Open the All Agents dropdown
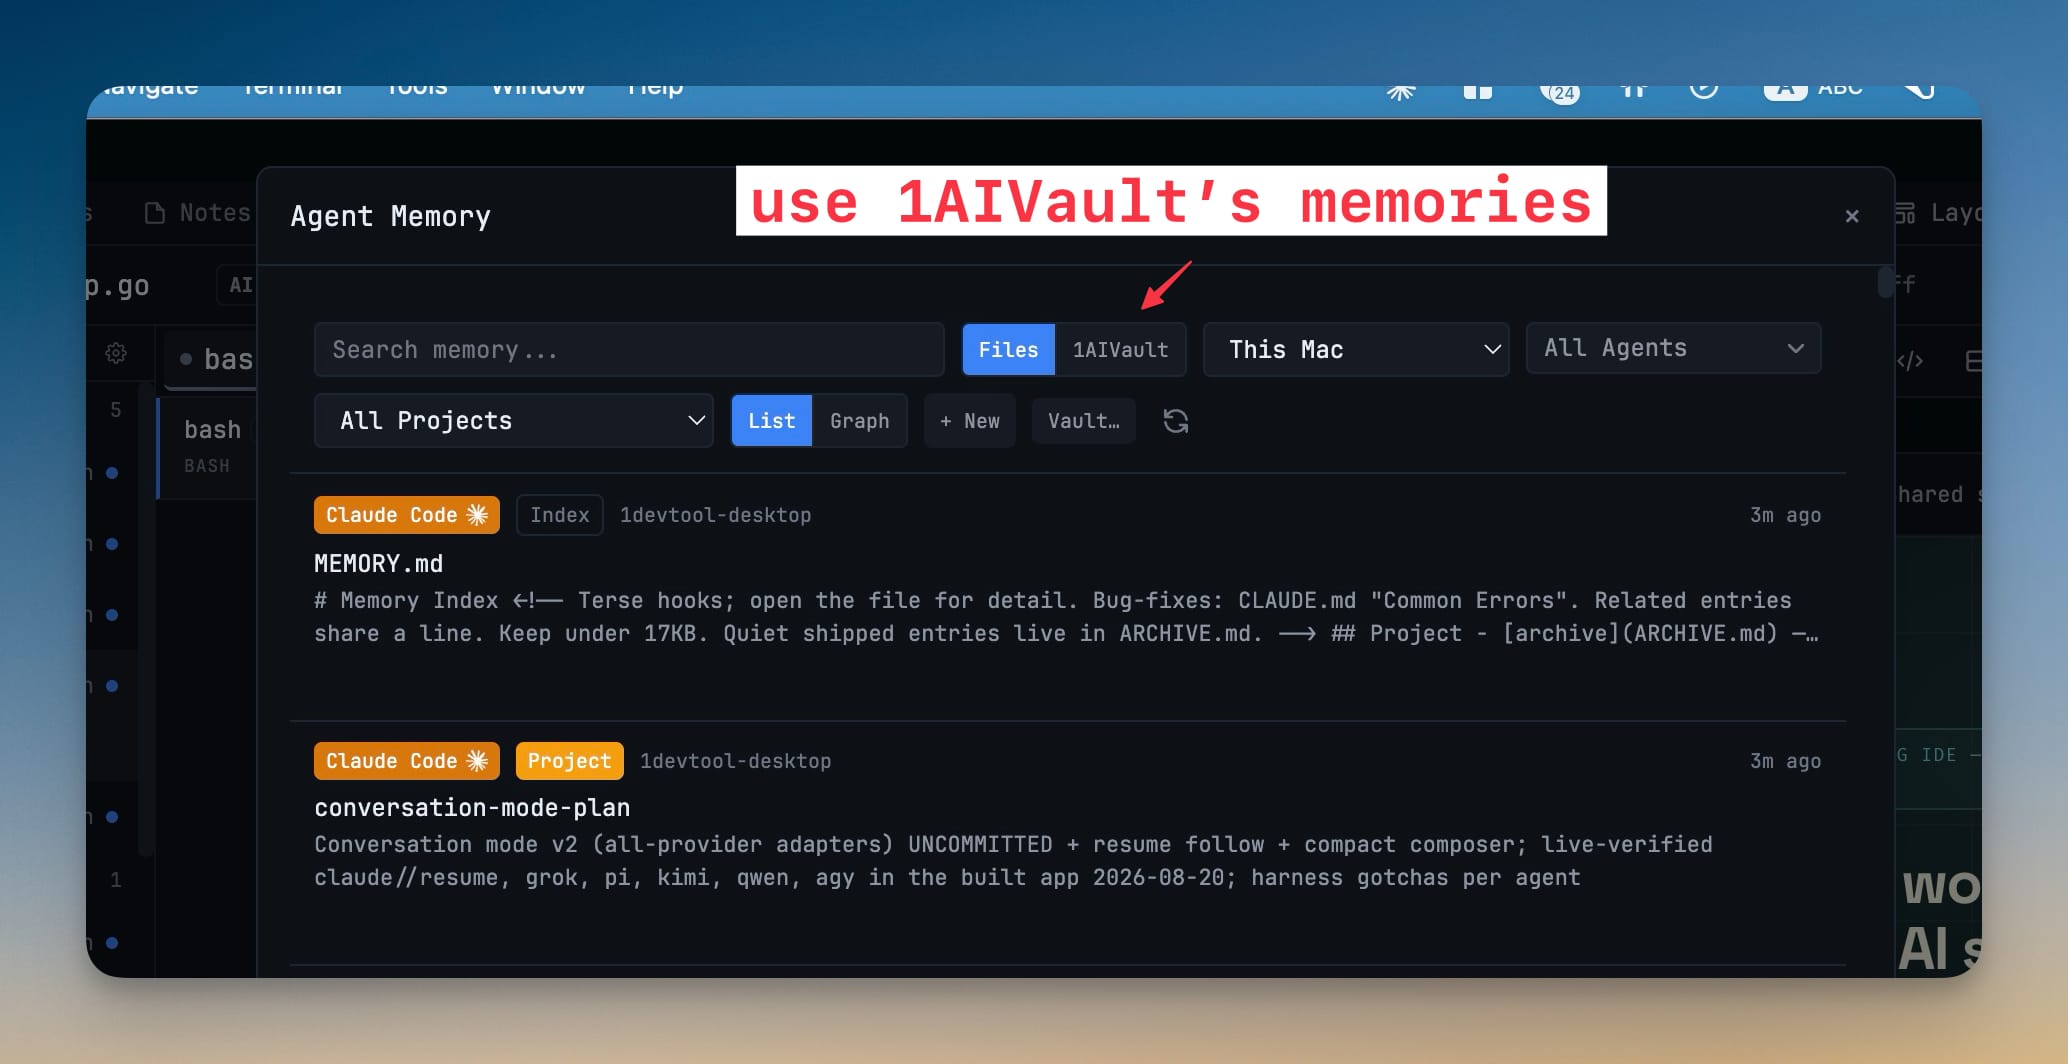The image size is (2068, 1064). click(1673, 348)
